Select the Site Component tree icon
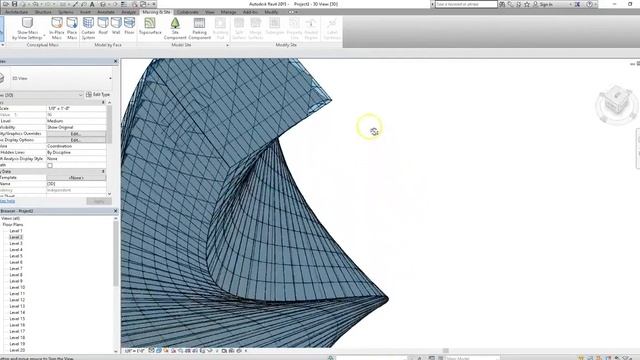 click(x=175, y=23)
